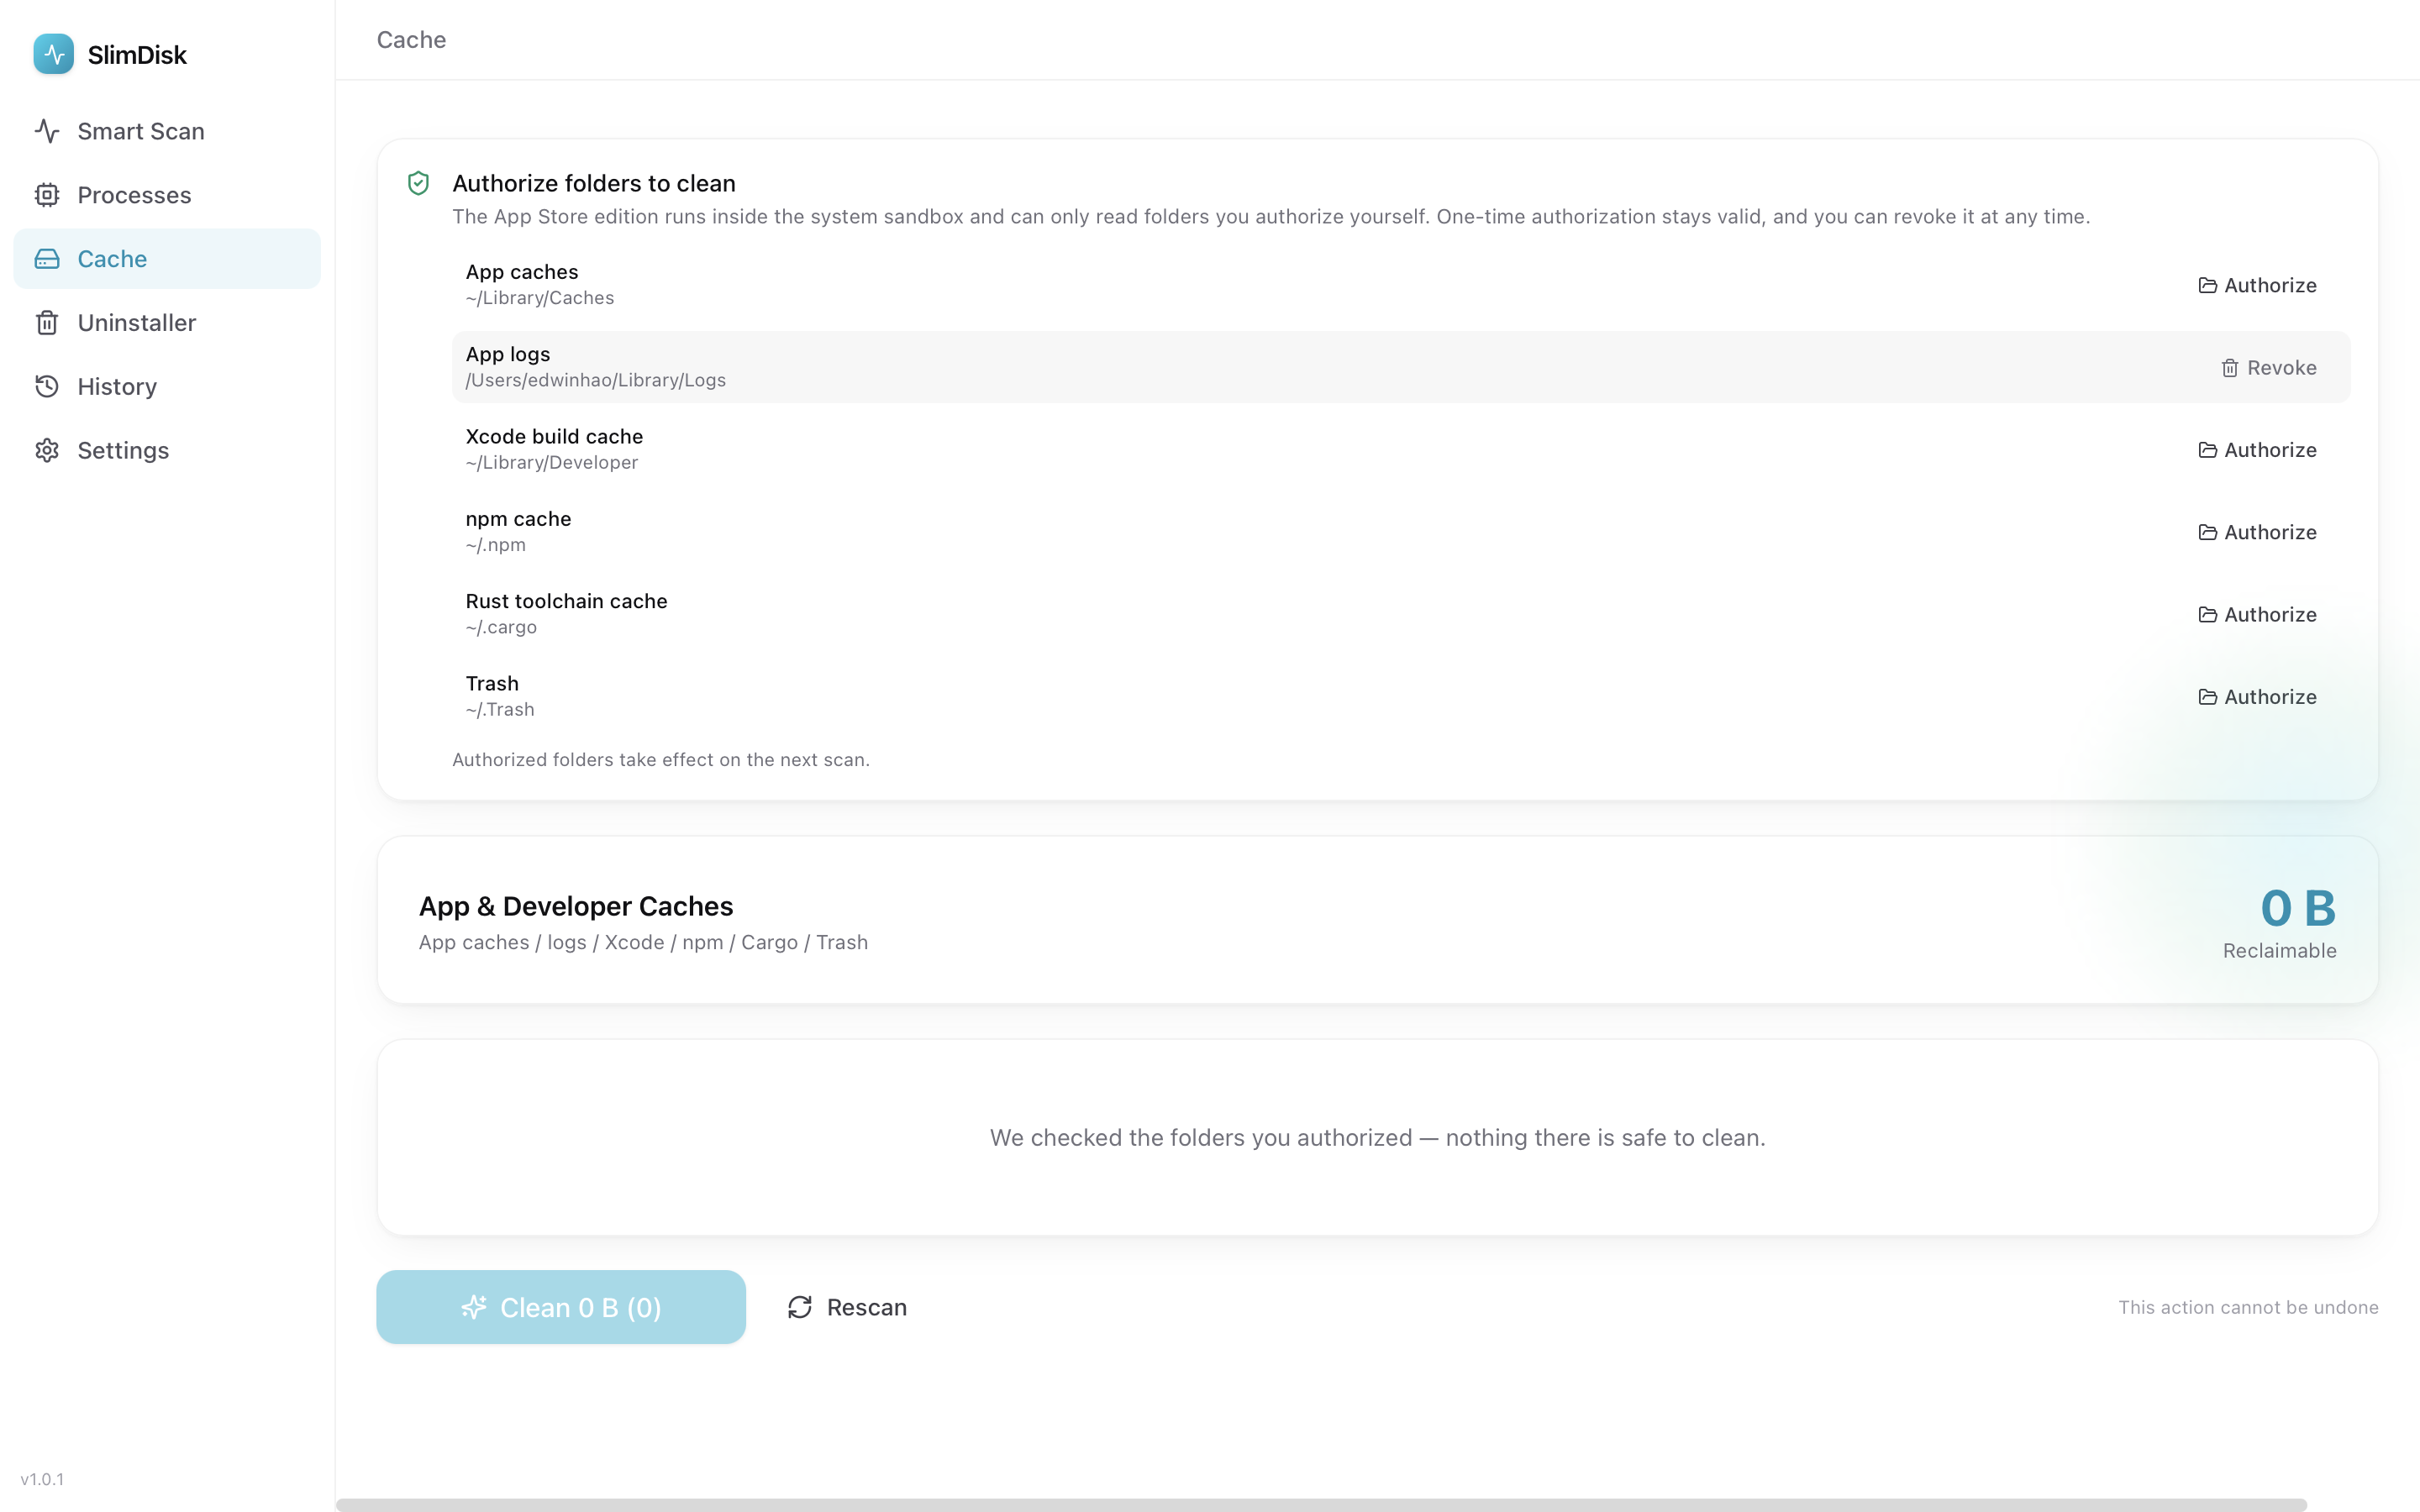Click the green shield authorize icon
2420x1512 pixels.
point(418,183)
